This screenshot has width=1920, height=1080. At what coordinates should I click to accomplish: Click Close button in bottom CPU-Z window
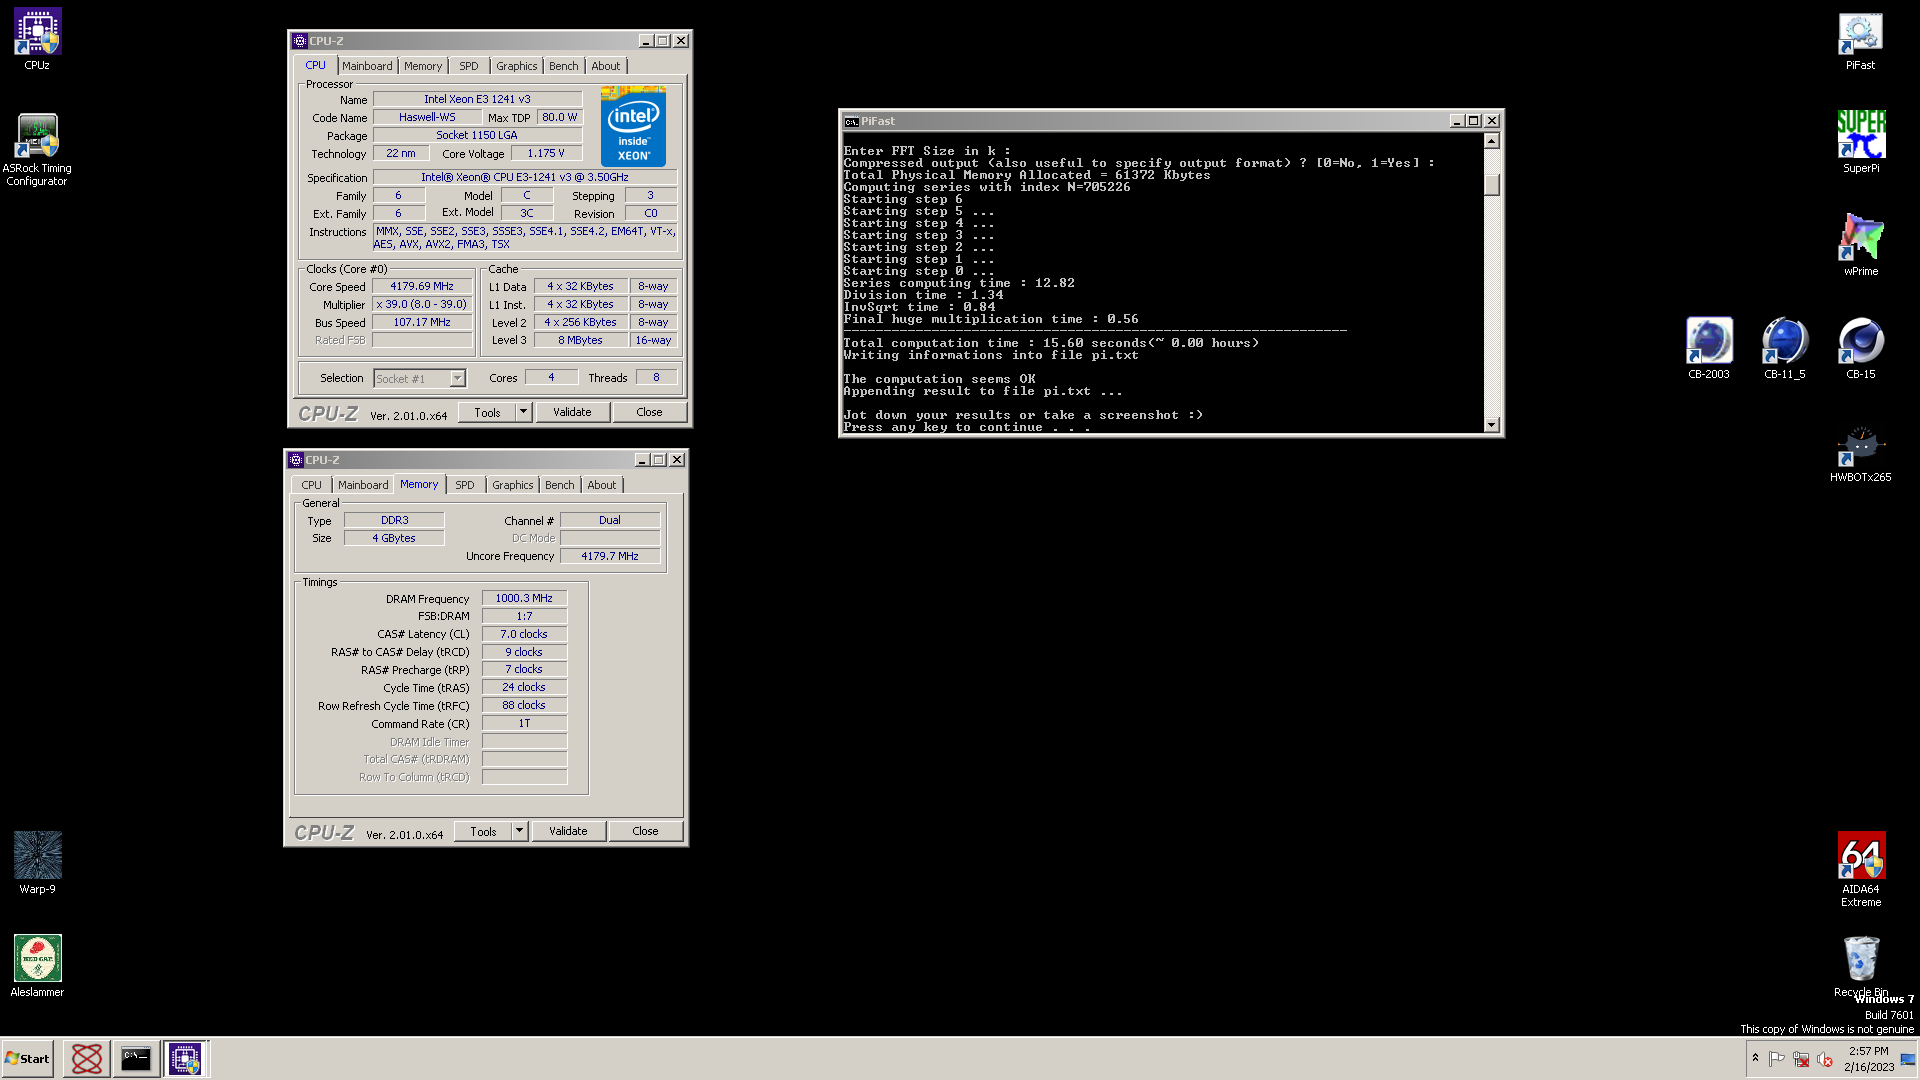645,832
